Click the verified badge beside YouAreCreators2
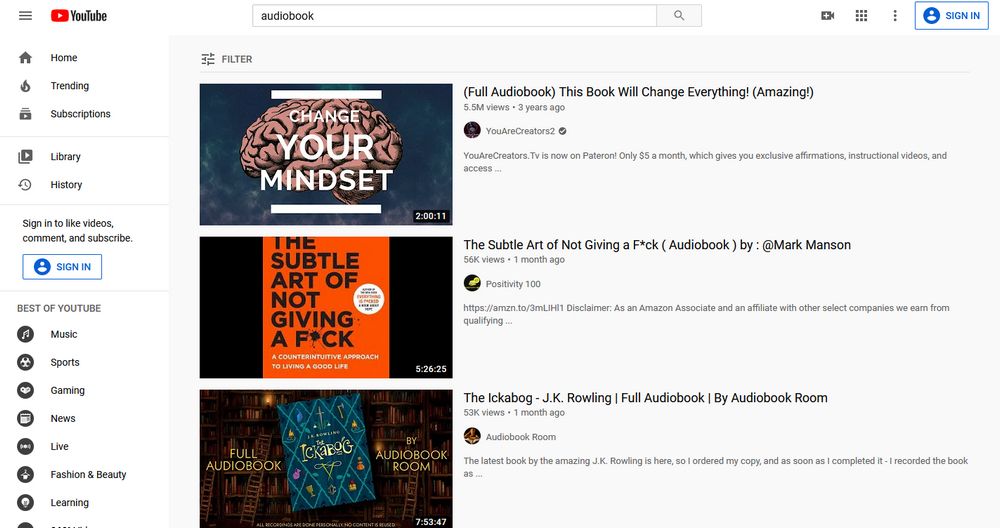Image resolution: width=1000 pixels, height=528 pixels. (562, 131)
